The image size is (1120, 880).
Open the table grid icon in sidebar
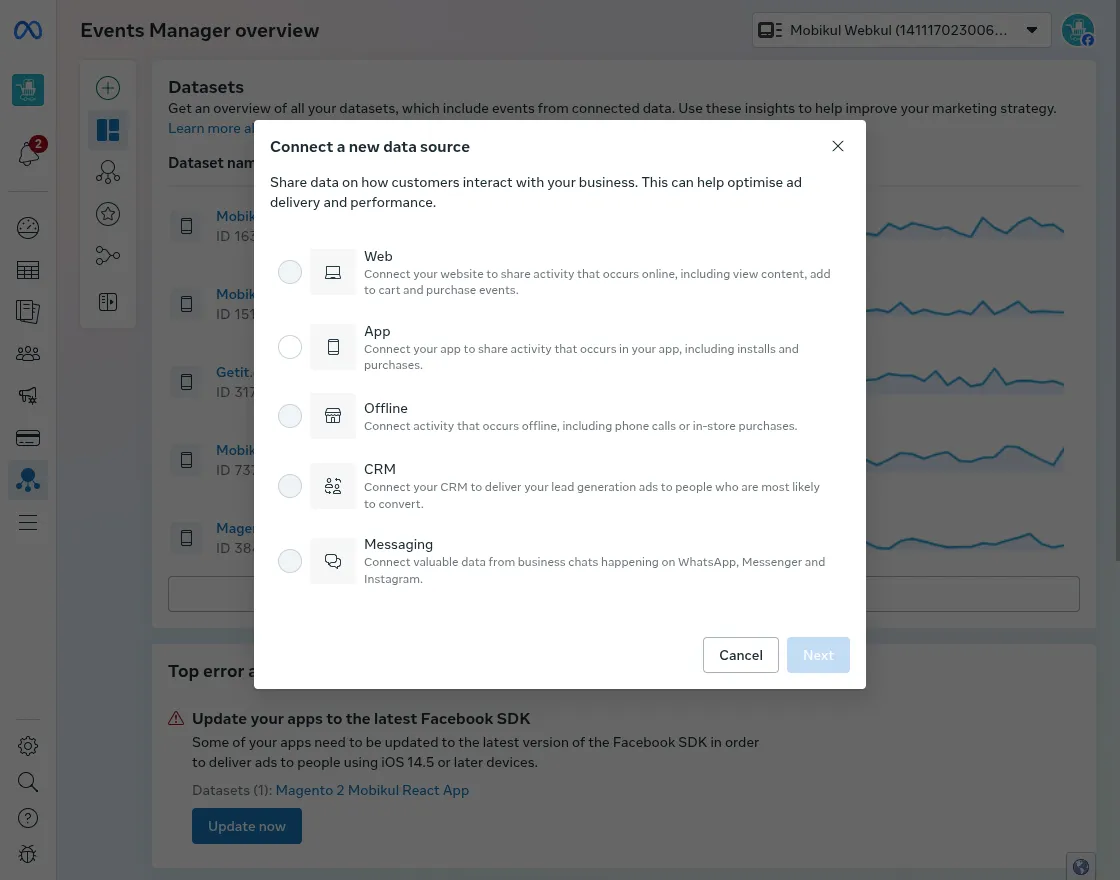click(28, 270)
